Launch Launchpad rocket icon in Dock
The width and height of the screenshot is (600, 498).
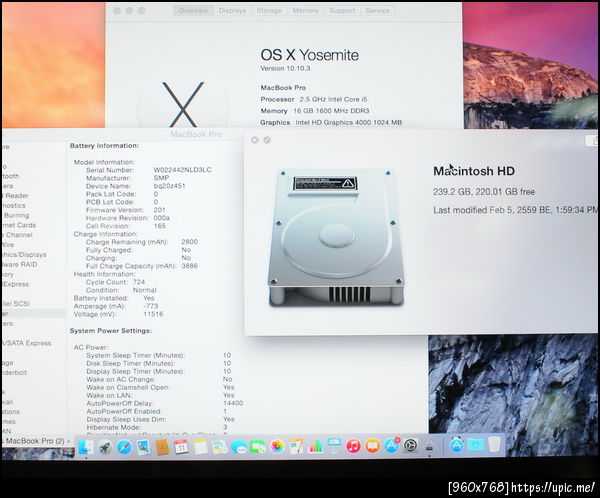[105, 446]
